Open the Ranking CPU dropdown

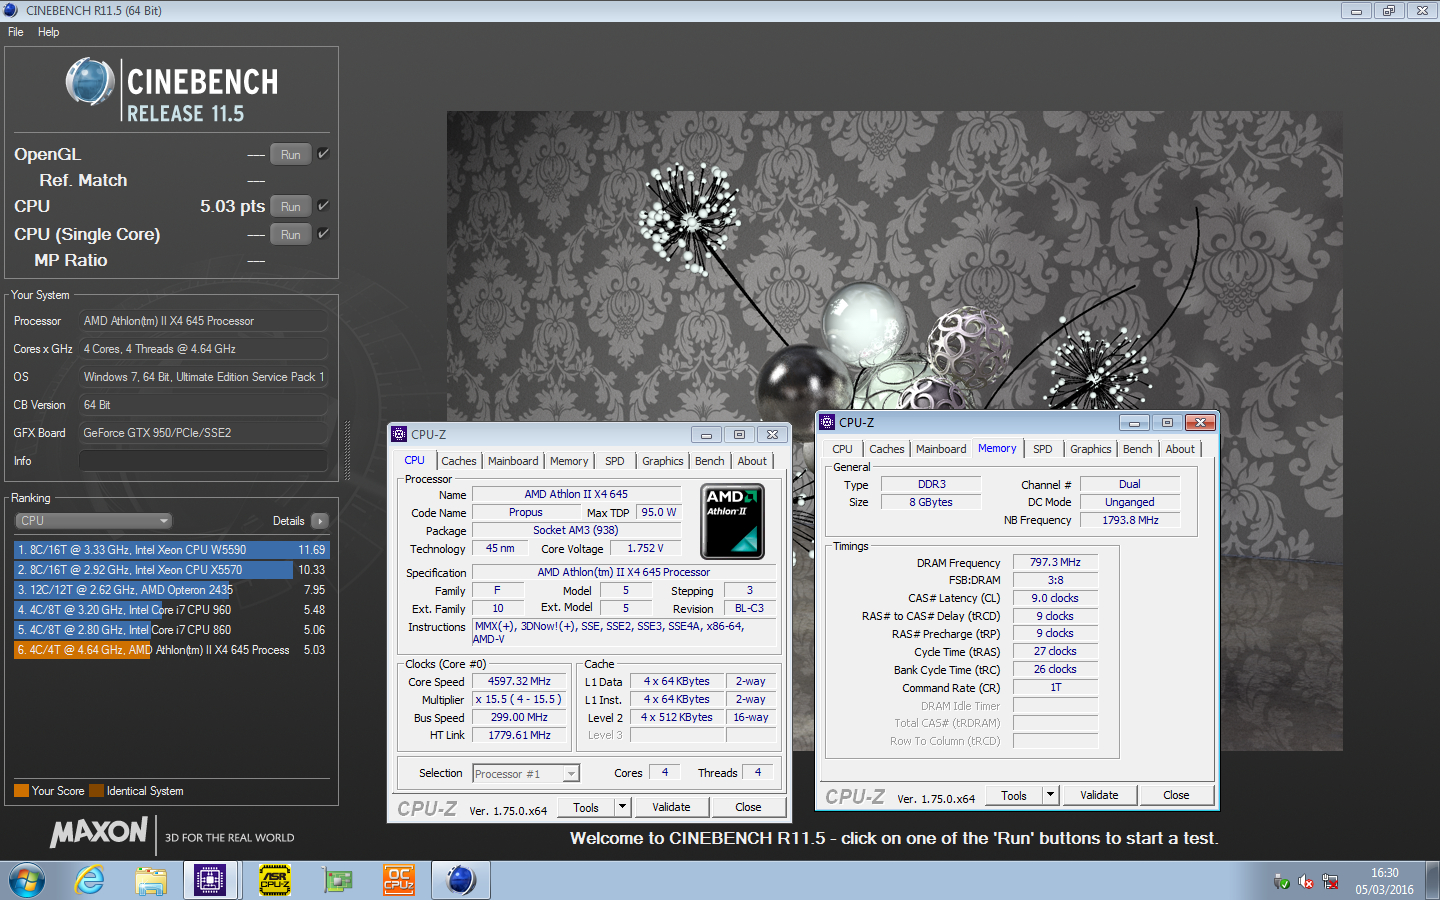click(94, 521)
